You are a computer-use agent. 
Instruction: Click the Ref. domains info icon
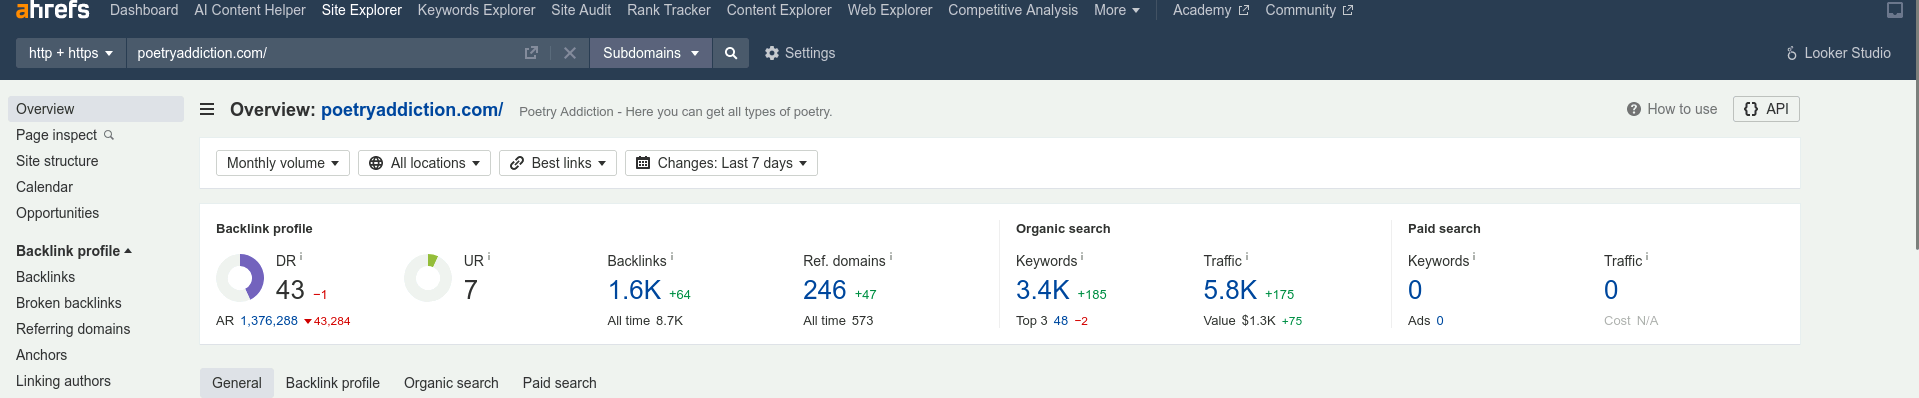[x=891, y=257]
